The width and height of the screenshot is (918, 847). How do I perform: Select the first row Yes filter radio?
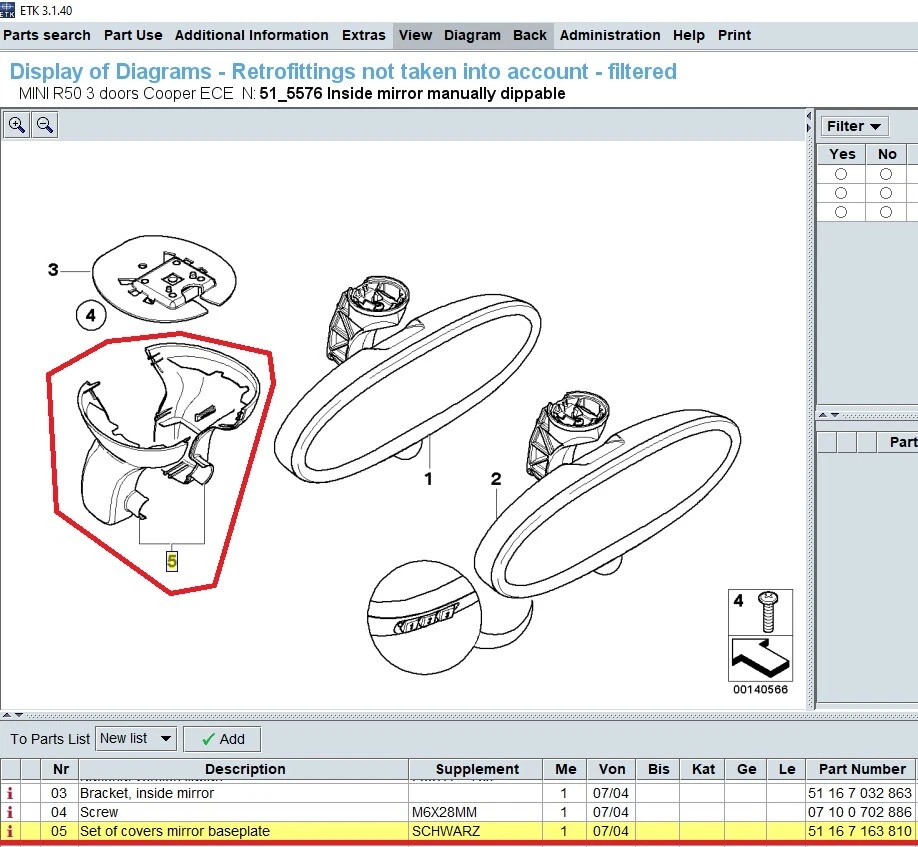pos(842,174)
